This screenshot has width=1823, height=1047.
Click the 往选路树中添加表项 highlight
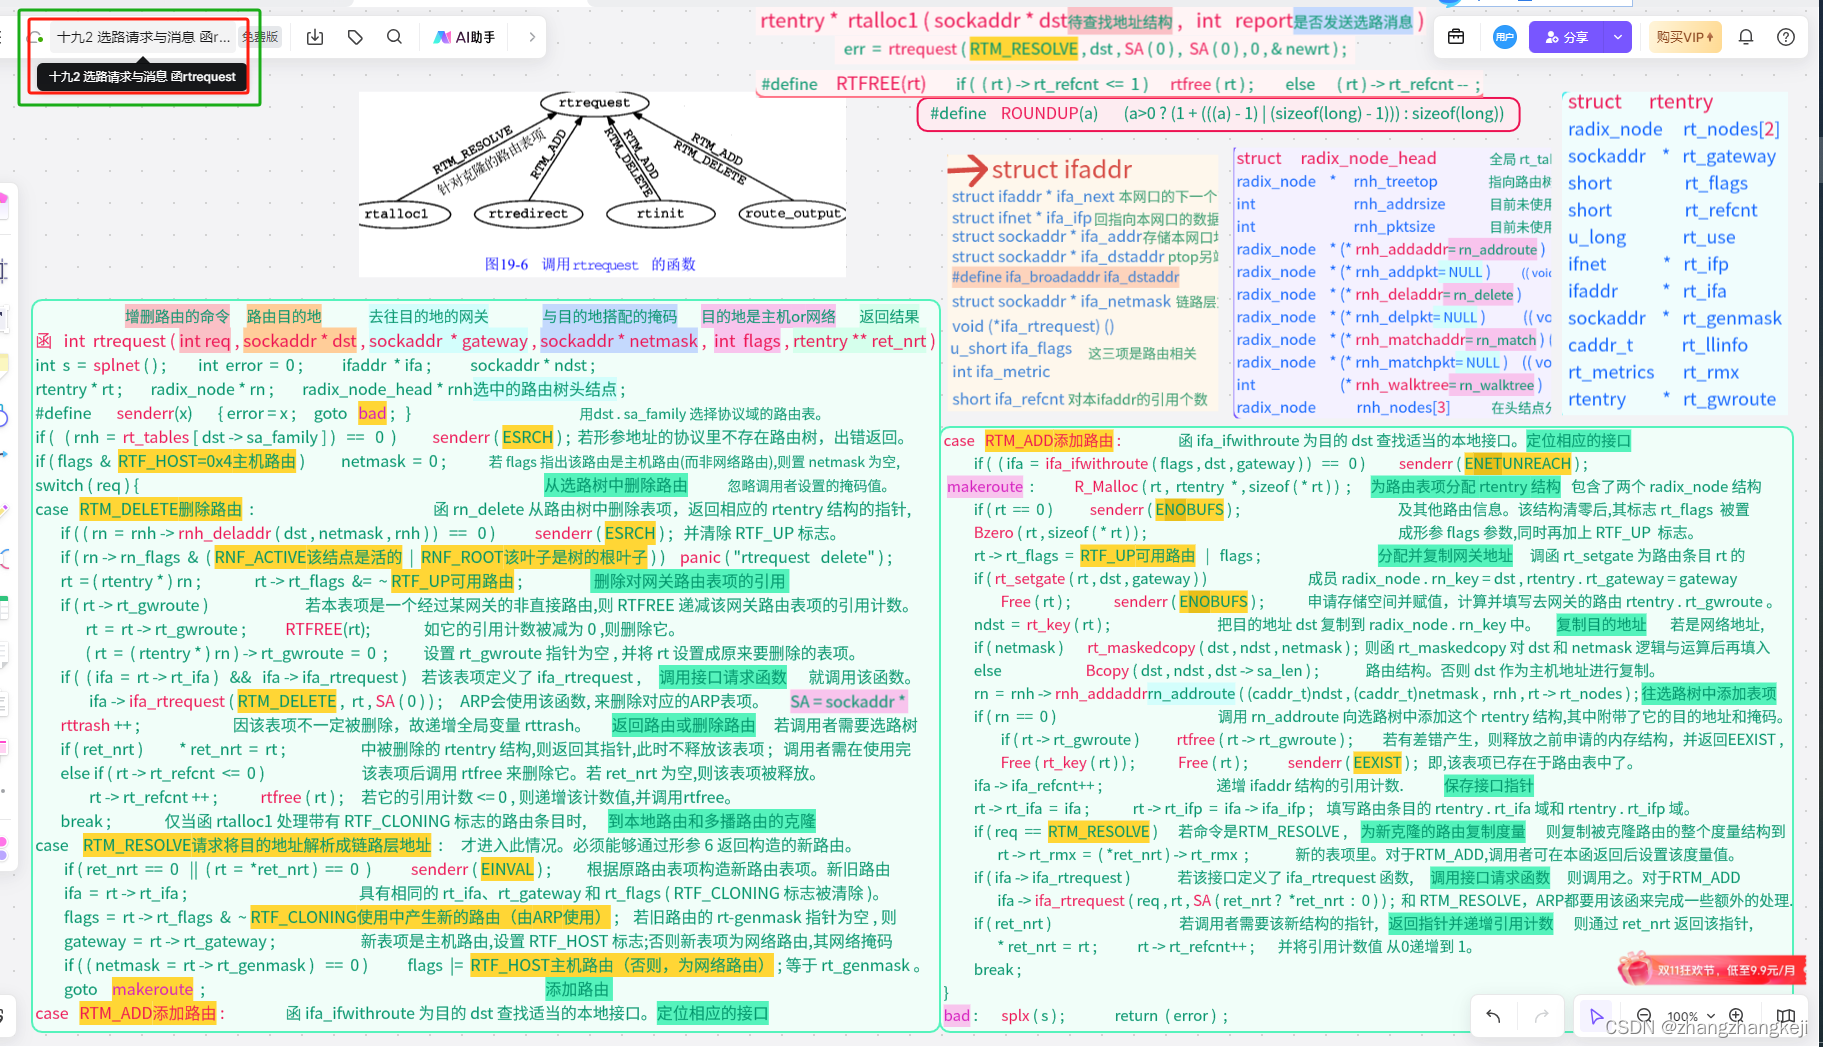point(1709,693)
